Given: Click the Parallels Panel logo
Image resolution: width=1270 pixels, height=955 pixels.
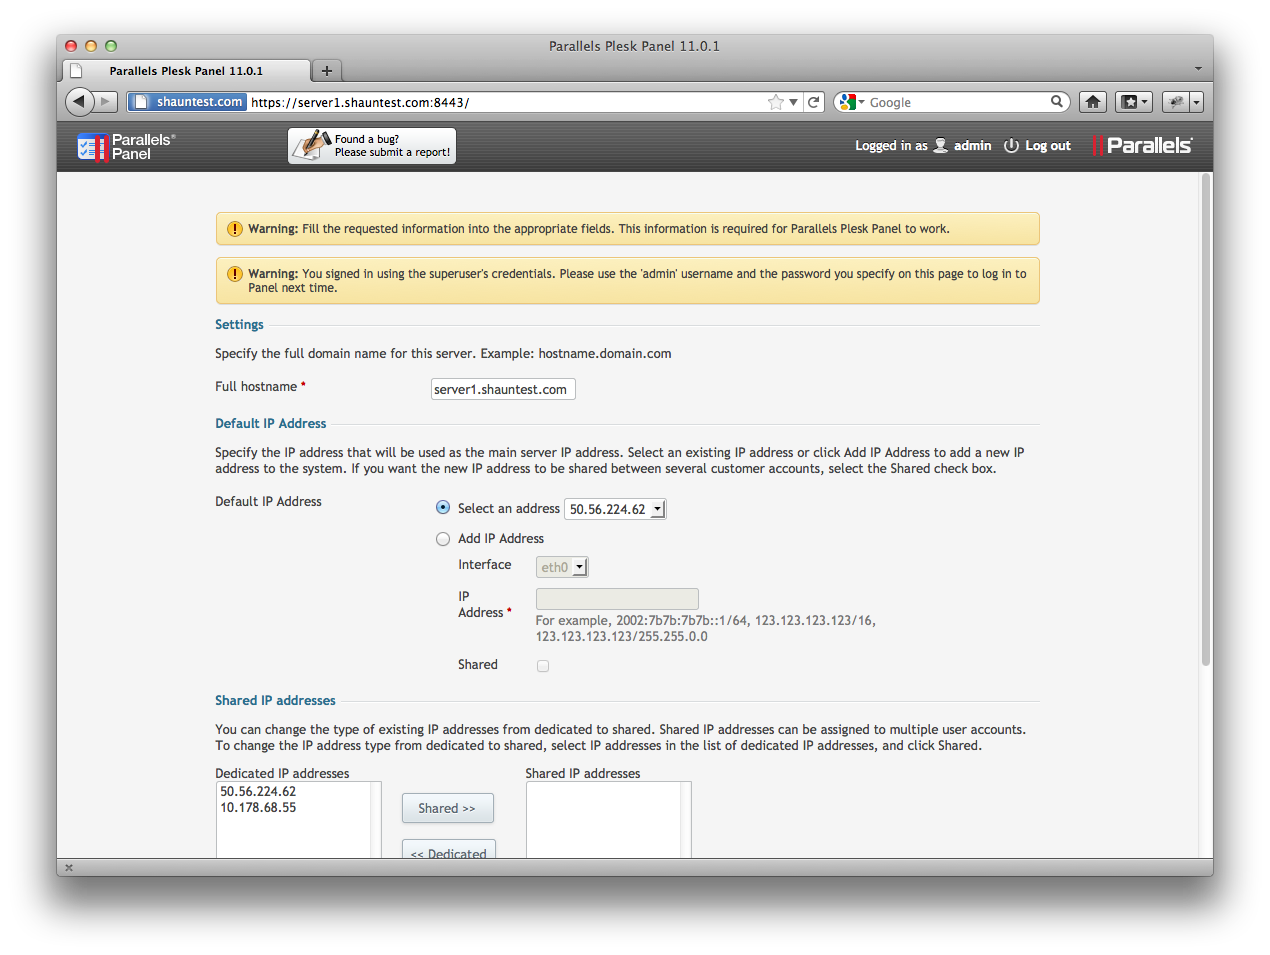Looking at the screenshot, I should pyautogui.click(x=127, y=147).
